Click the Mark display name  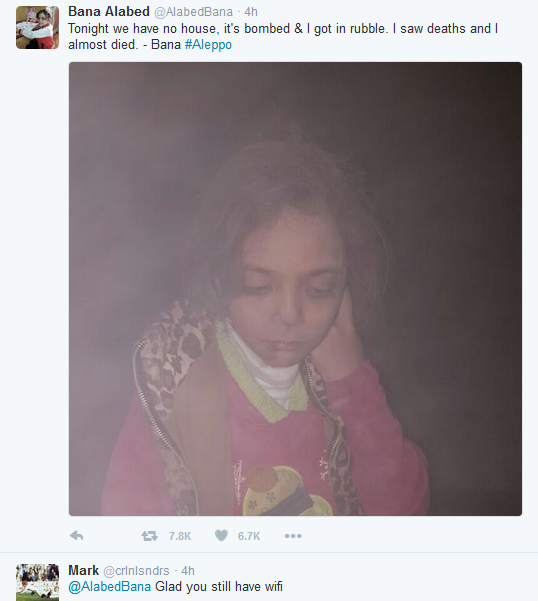point(84,570)
